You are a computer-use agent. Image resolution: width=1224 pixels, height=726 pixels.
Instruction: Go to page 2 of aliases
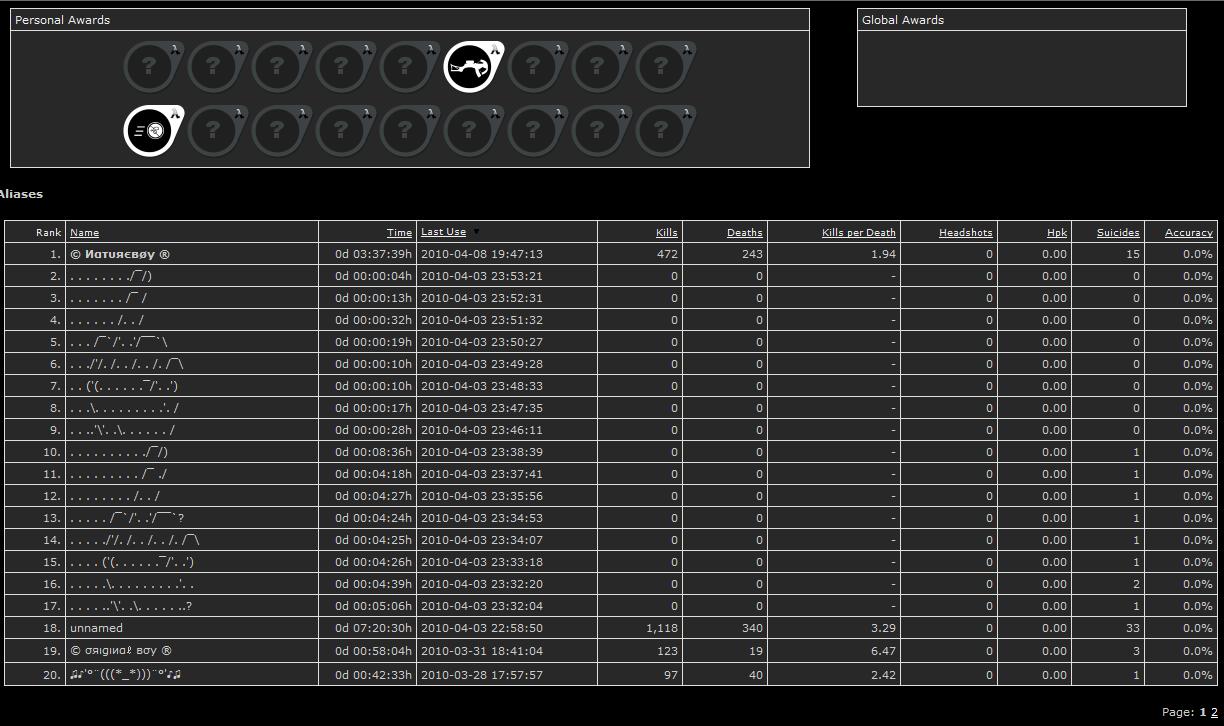coord(1214,713)
